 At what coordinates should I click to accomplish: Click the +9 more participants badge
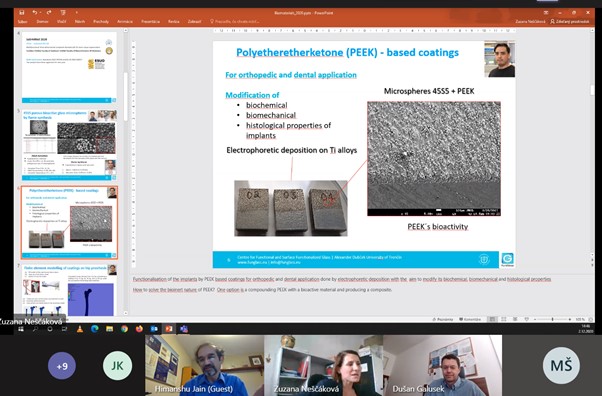62,366
